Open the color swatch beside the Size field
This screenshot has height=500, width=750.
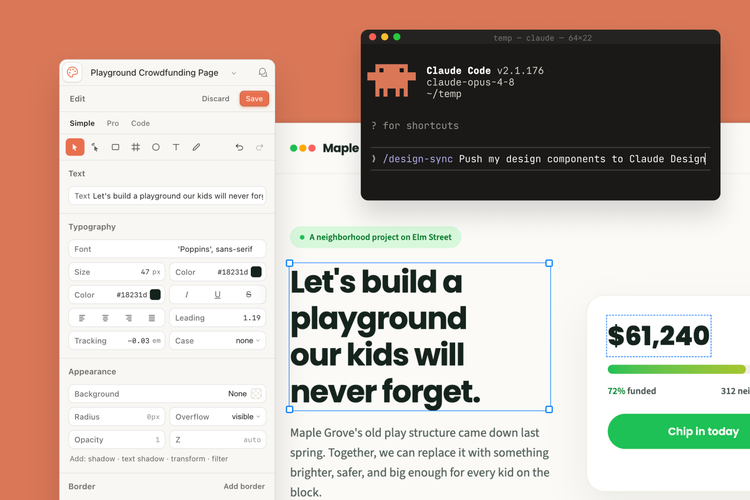256,272
